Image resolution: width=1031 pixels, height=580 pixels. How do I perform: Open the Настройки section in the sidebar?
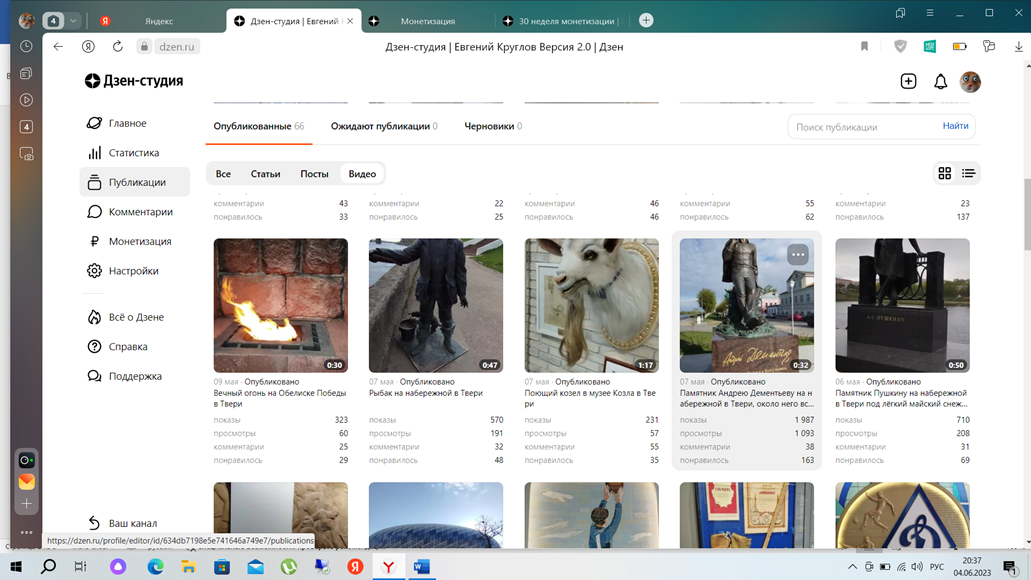[x=133, y=271]
